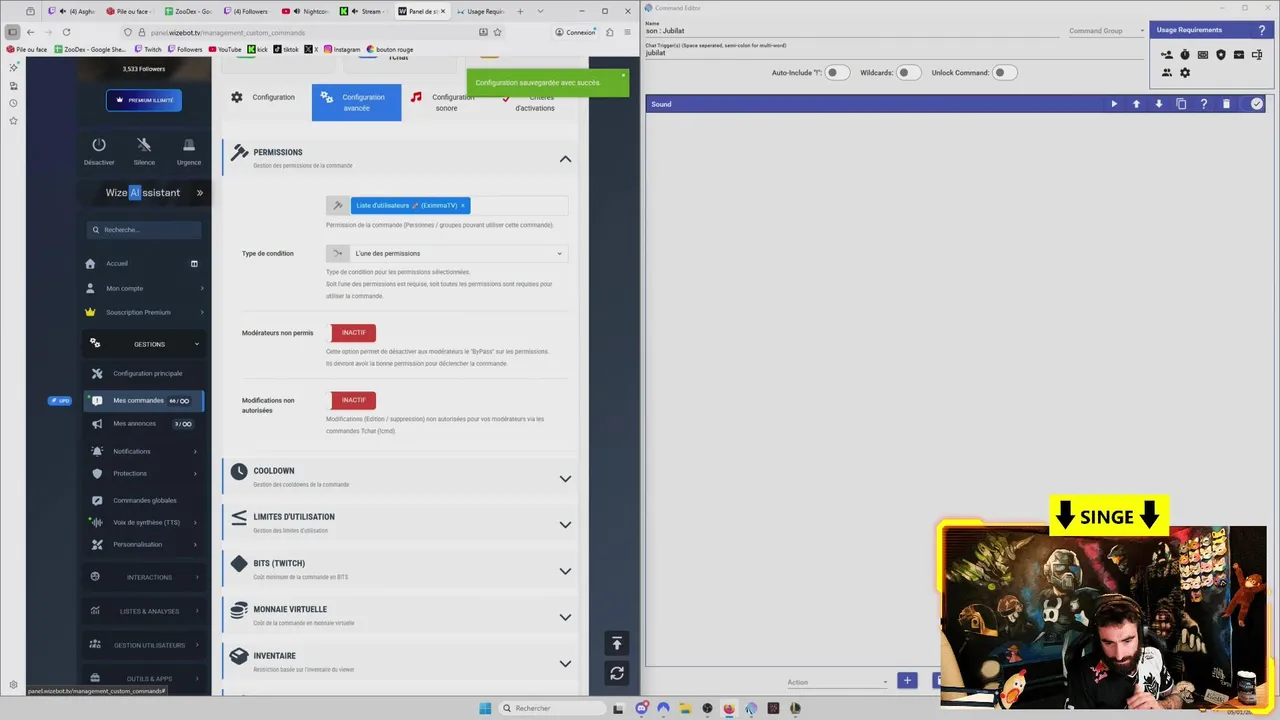Toggle Modifications non autorisées INACTIF button

(353, 400)
